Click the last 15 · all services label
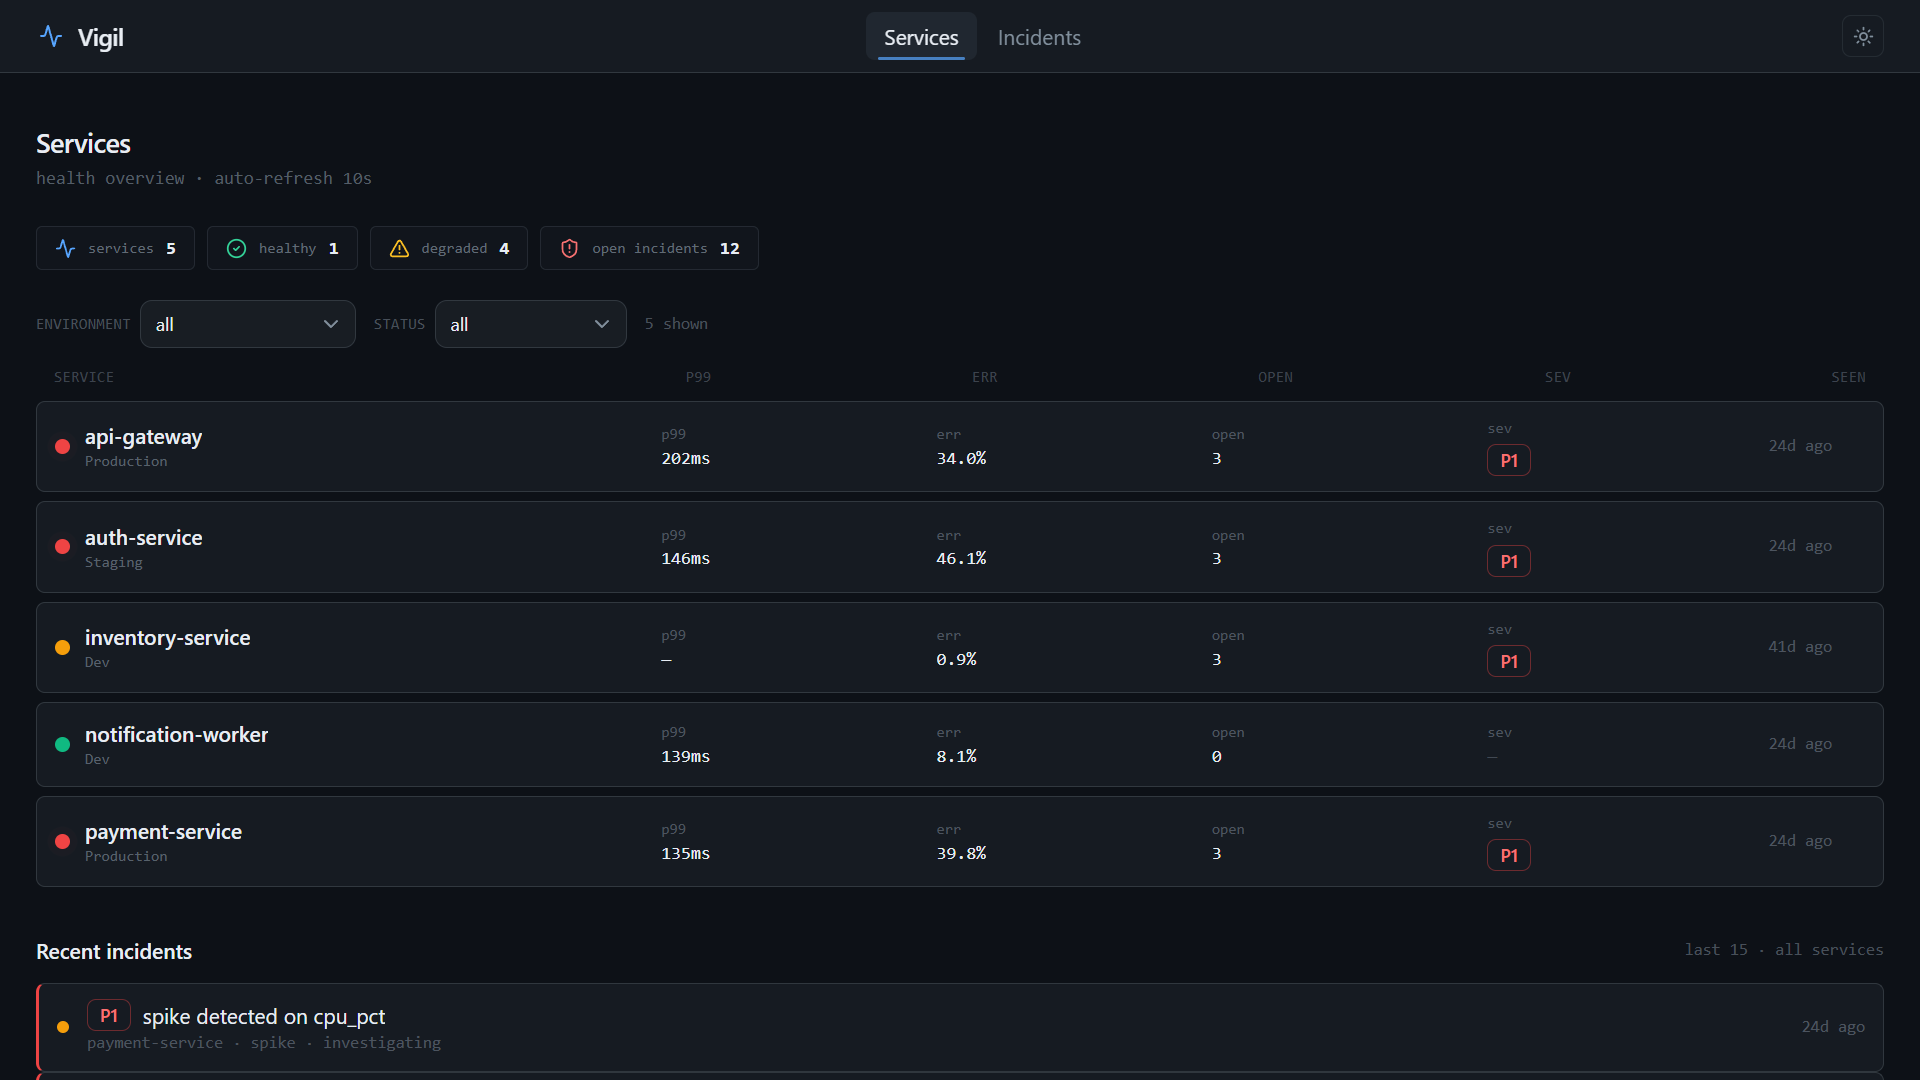Viewport: 1920px width, 1080px height. click(1784, 950)
